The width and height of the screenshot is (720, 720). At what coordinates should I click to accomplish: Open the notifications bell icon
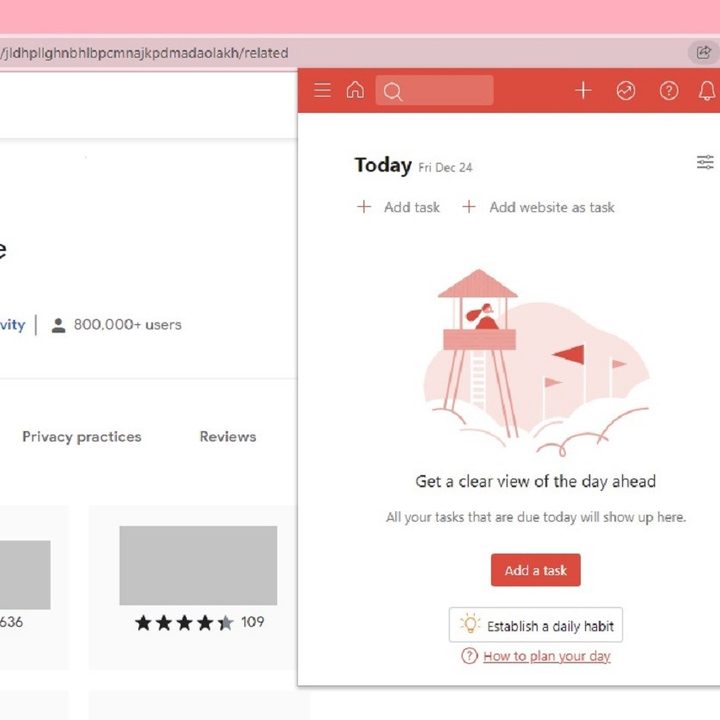click(x=707, y=90)
